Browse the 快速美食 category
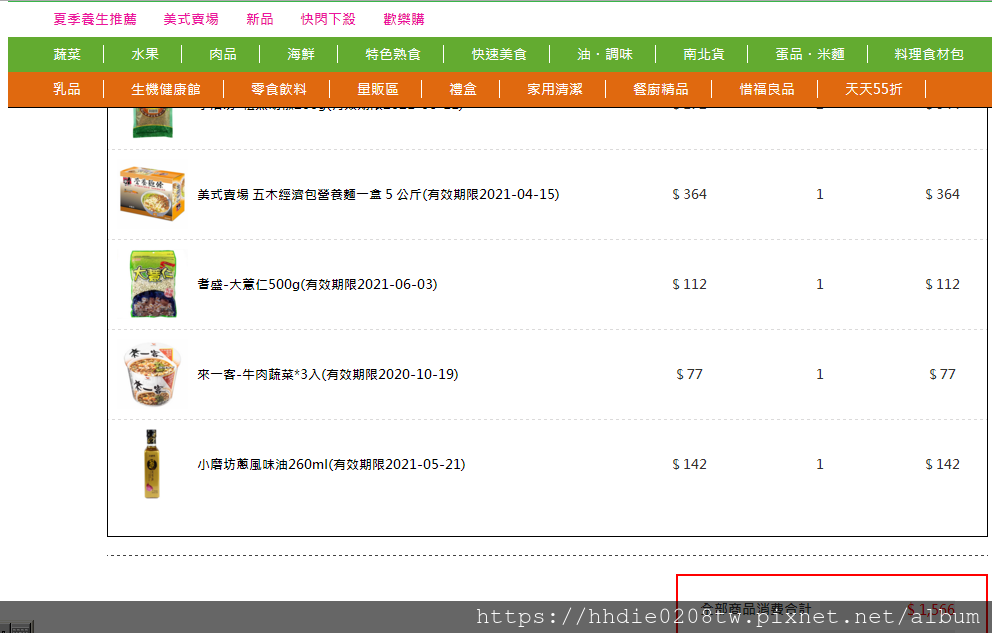Viewport: 992px width, 633px height. [499, 54]
